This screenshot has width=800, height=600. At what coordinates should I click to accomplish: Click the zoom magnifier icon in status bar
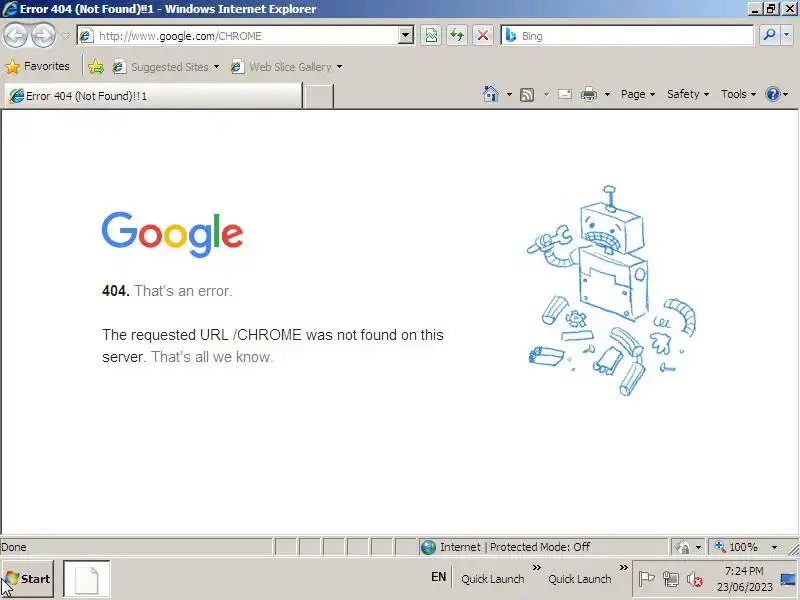[x=720, y=546]
